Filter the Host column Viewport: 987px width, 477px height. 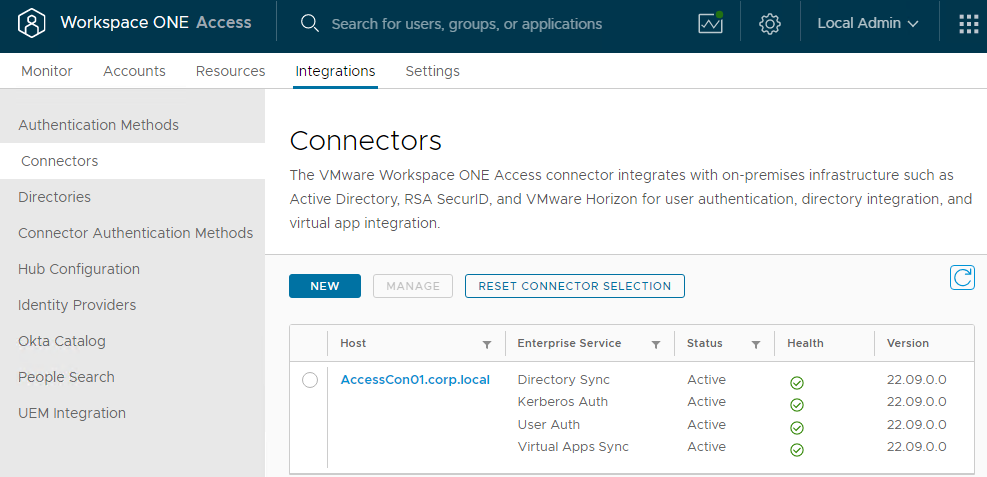tap(487, 344)
